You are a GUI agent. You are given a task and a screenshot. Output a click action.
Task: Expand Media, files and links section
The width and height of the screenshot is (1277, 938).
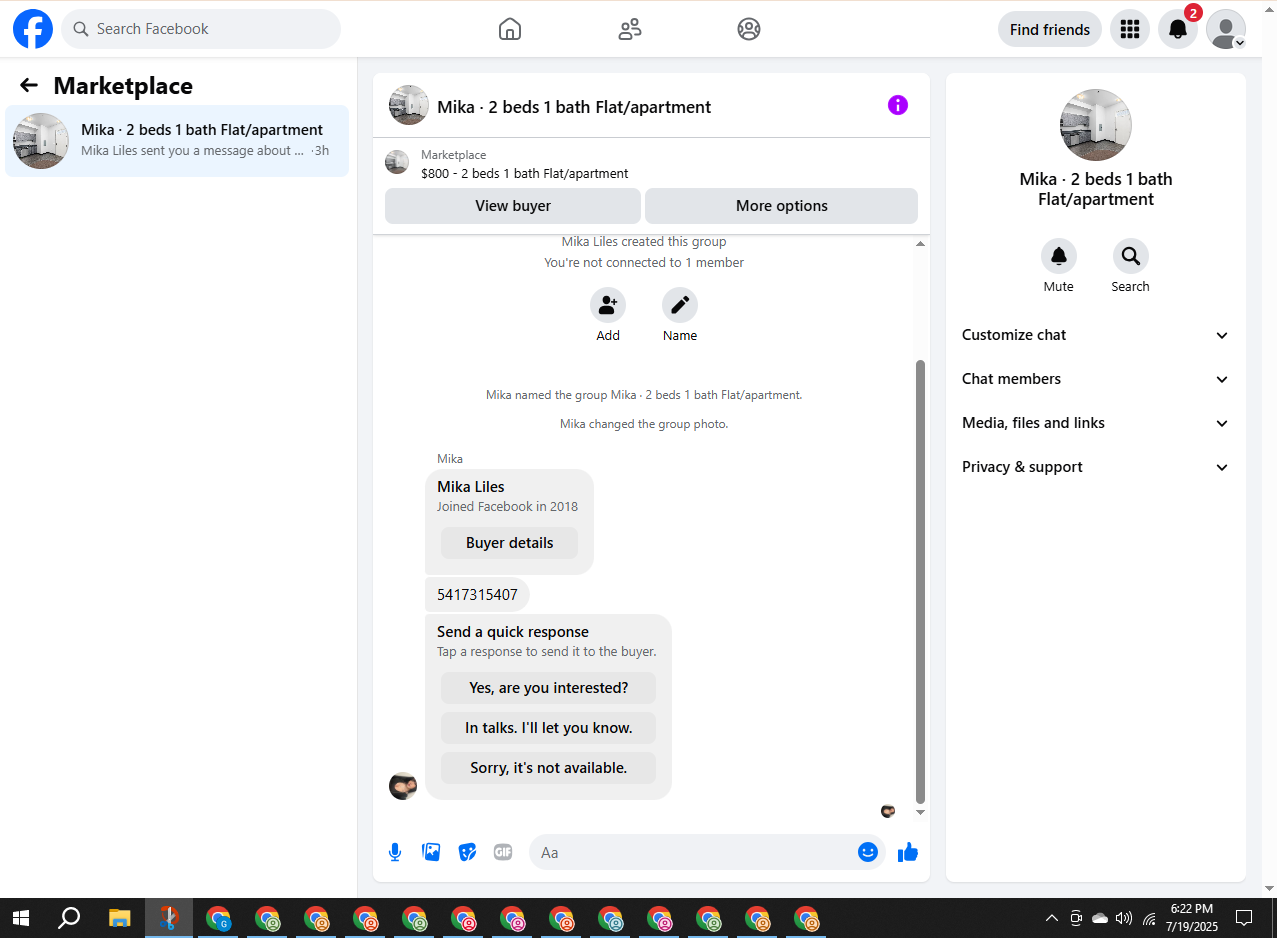click(x=1096, y=423)
